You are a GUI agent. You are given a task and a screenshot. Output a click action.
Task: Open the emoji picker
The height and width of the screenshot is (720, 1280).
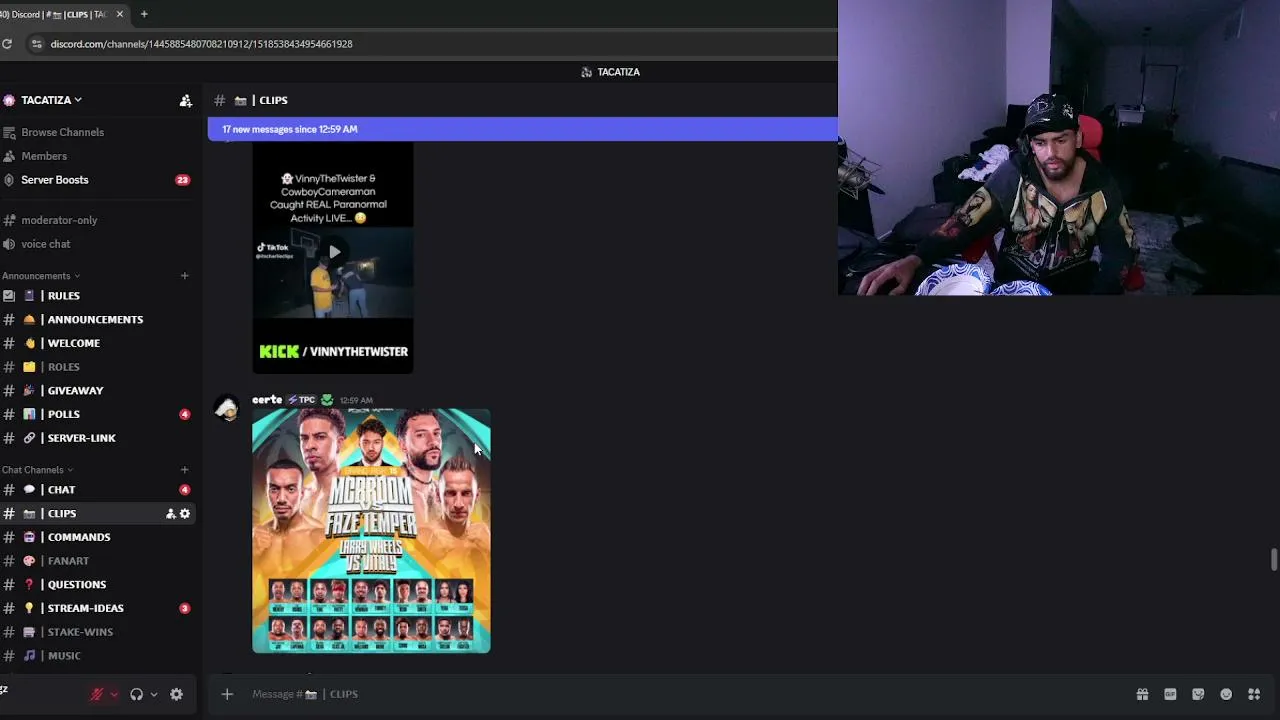click(1226, 694)
